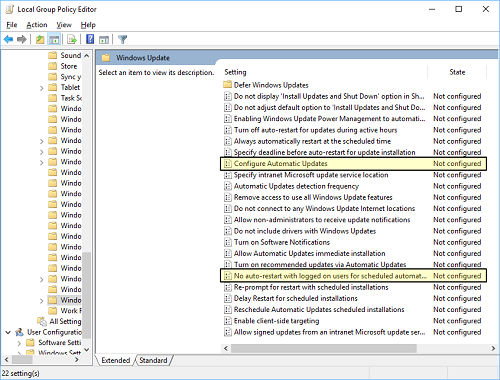The width and height of the screenshot is (500, 380).
Task: Toggle the Show/Hide Action Pane icon
Action: point(104,40)
